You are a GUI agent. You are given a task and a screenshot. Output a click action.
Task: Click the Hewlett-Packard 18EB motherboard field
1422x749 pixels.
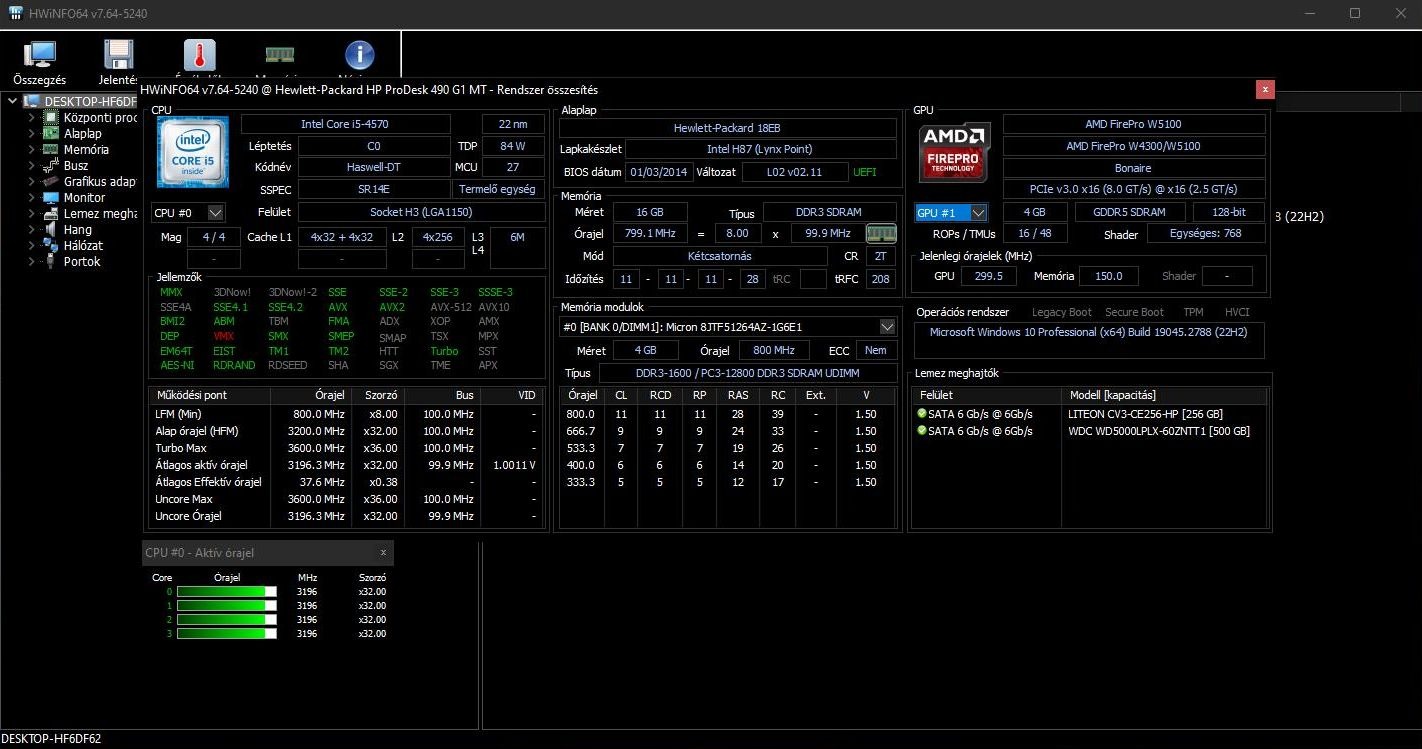(x=728, y=128)
